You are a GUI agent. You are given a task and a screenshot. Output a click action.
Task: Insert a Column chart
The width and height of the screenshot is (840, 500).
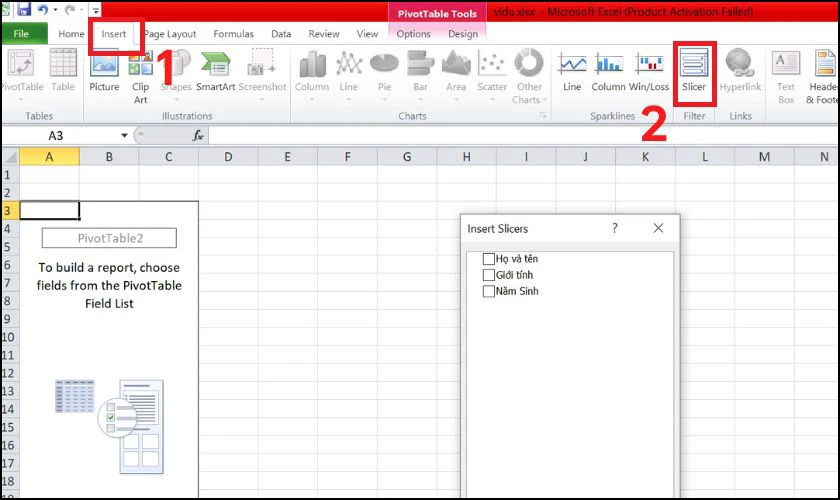coord(312,75)
